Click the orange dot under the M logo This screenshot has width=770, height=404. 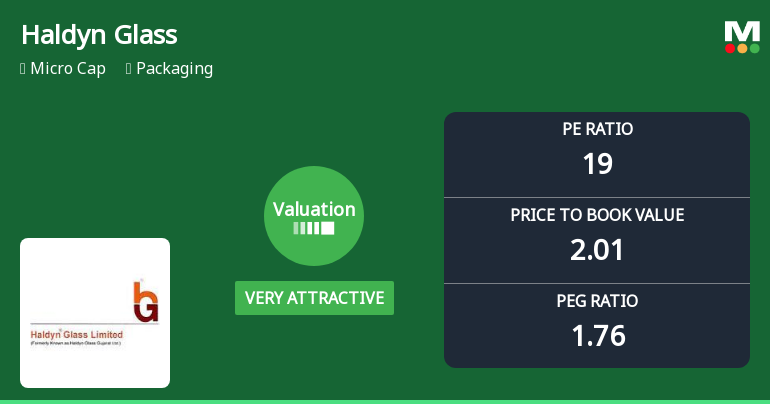click(x=742, y=48)
